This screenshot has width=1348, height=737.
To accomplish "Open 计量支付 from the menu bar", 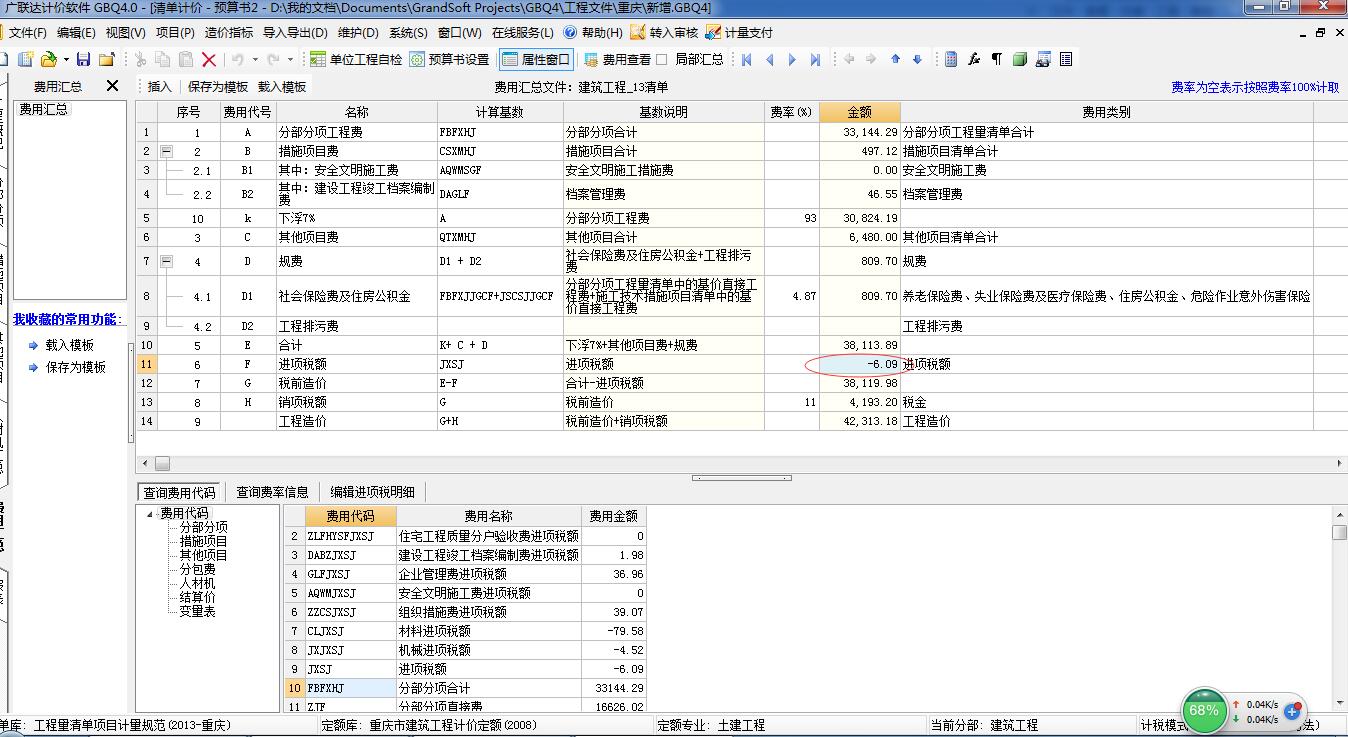I will (x=740, y=33).
